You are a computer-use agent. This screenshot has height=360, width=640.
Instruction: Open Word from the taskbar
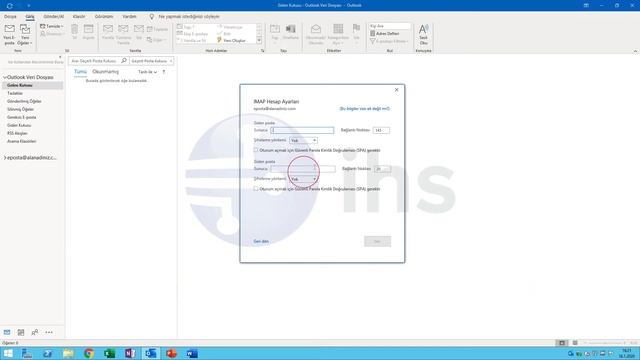coord(192,353)
